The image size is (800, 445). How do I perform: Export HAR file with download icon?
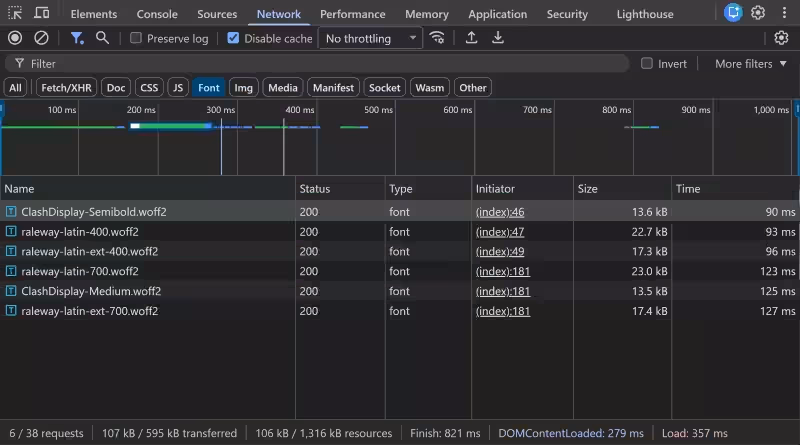497,38
